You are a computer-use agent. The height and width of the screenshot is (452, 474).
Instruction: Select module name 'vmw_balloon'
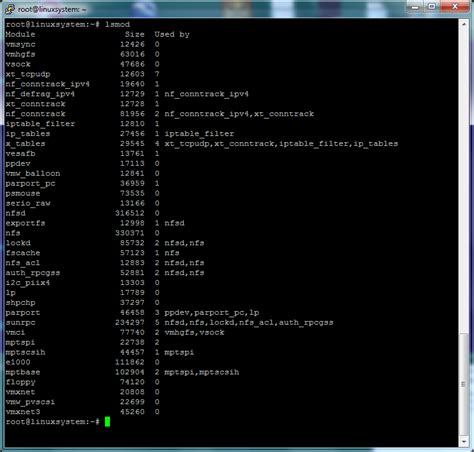click(x=33, y=173)
